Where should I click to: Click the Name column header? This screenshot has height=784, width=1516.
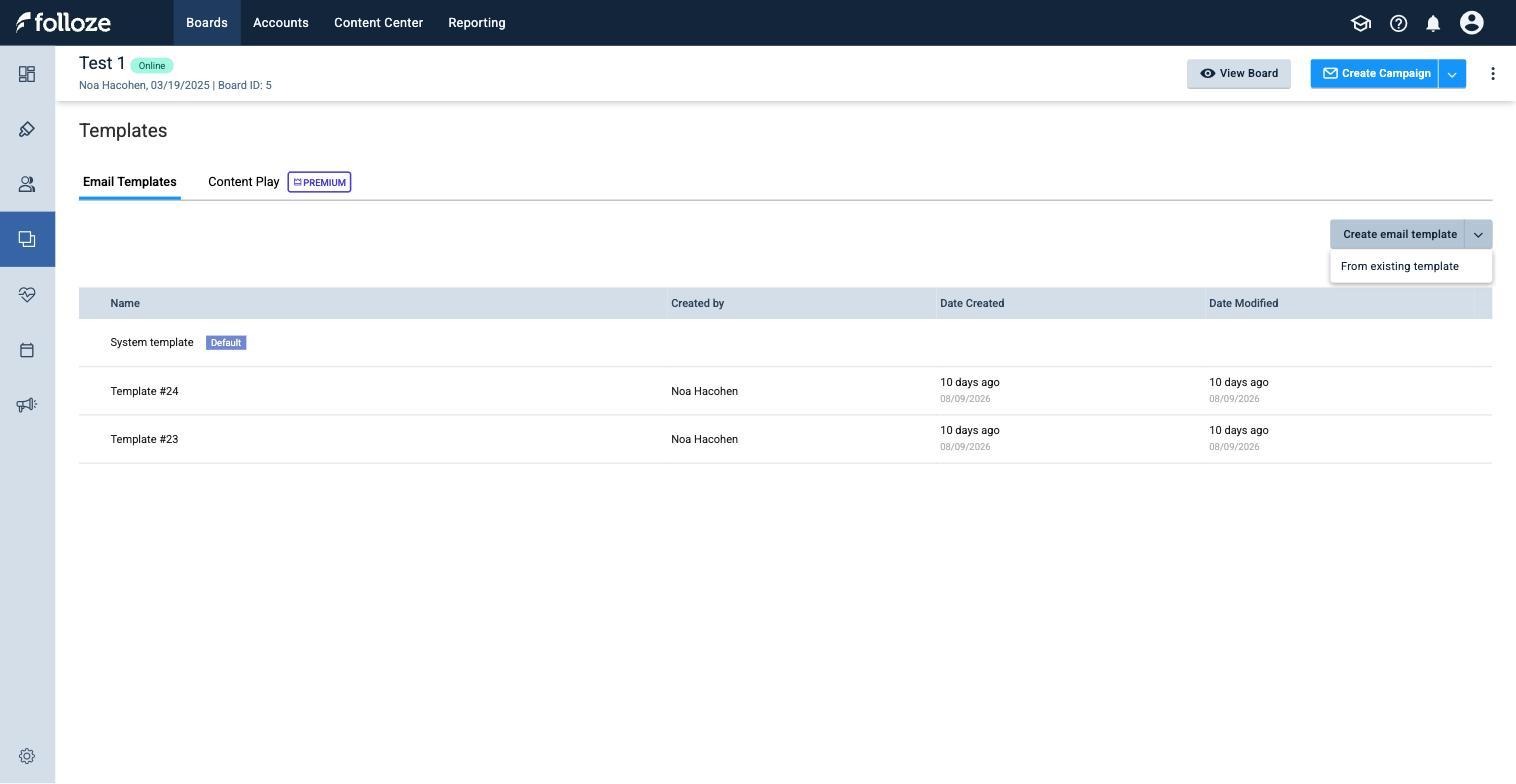pyautogui.click(x=125, y=303)
